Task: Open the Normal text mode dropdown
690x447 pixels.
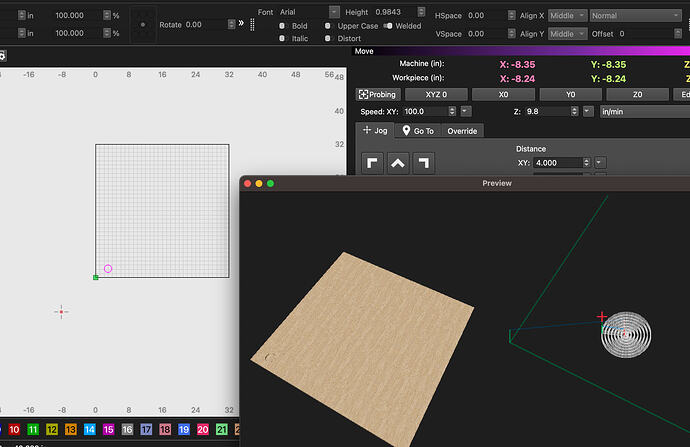Action: (635, 15)
